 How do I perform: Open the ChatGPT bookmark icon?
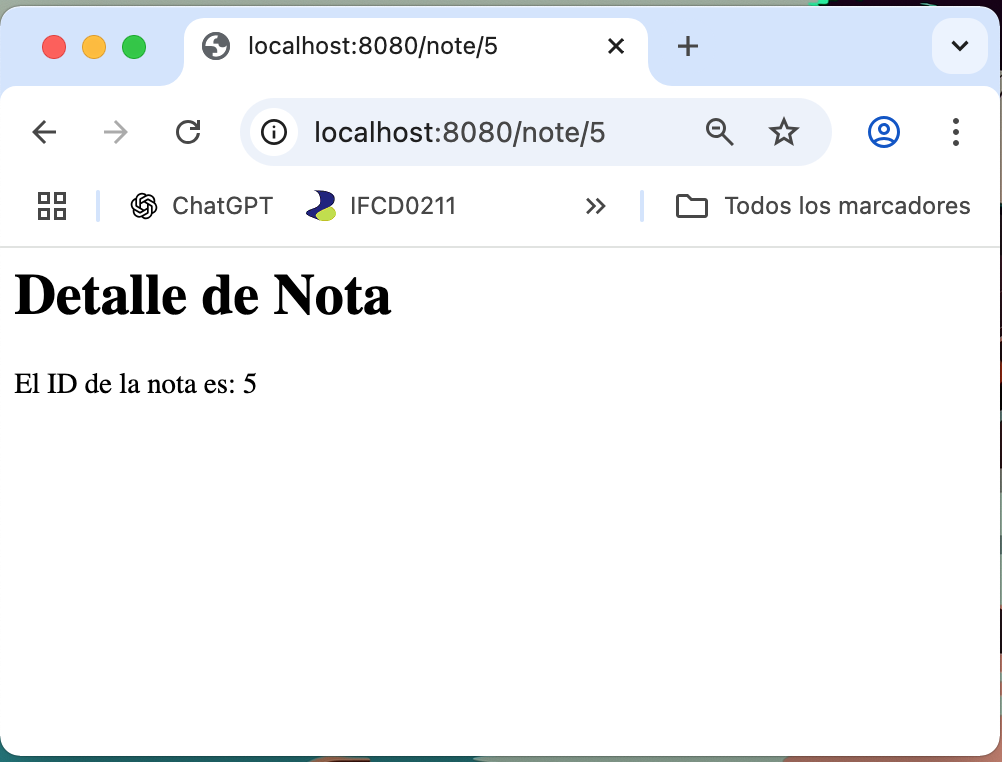pyautogui.click(x=143, y=206)
